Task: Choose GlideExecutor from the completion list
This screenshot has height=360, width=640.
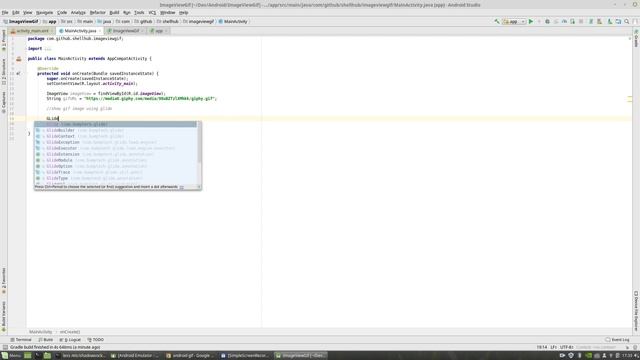Action: 115,148
